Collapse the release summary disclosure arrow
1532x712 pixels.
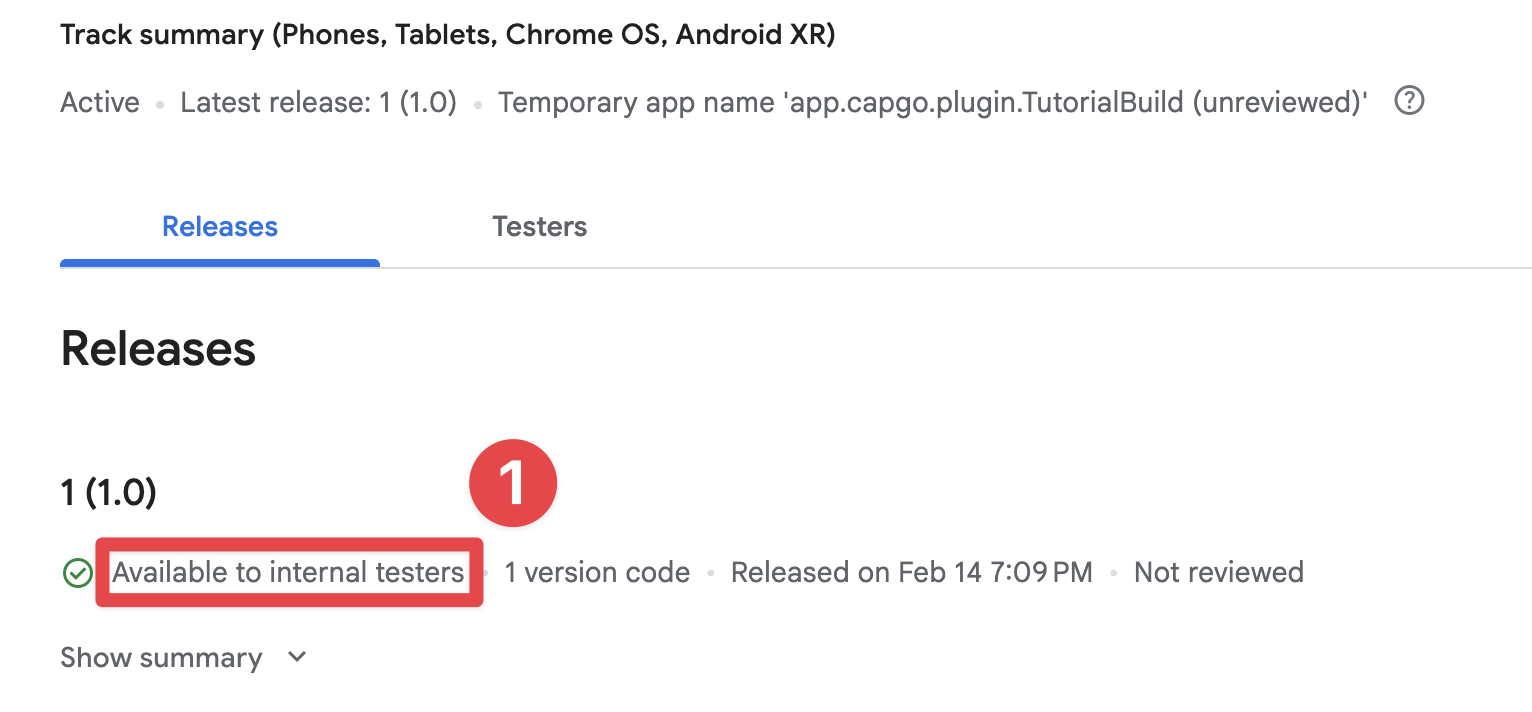295,657
